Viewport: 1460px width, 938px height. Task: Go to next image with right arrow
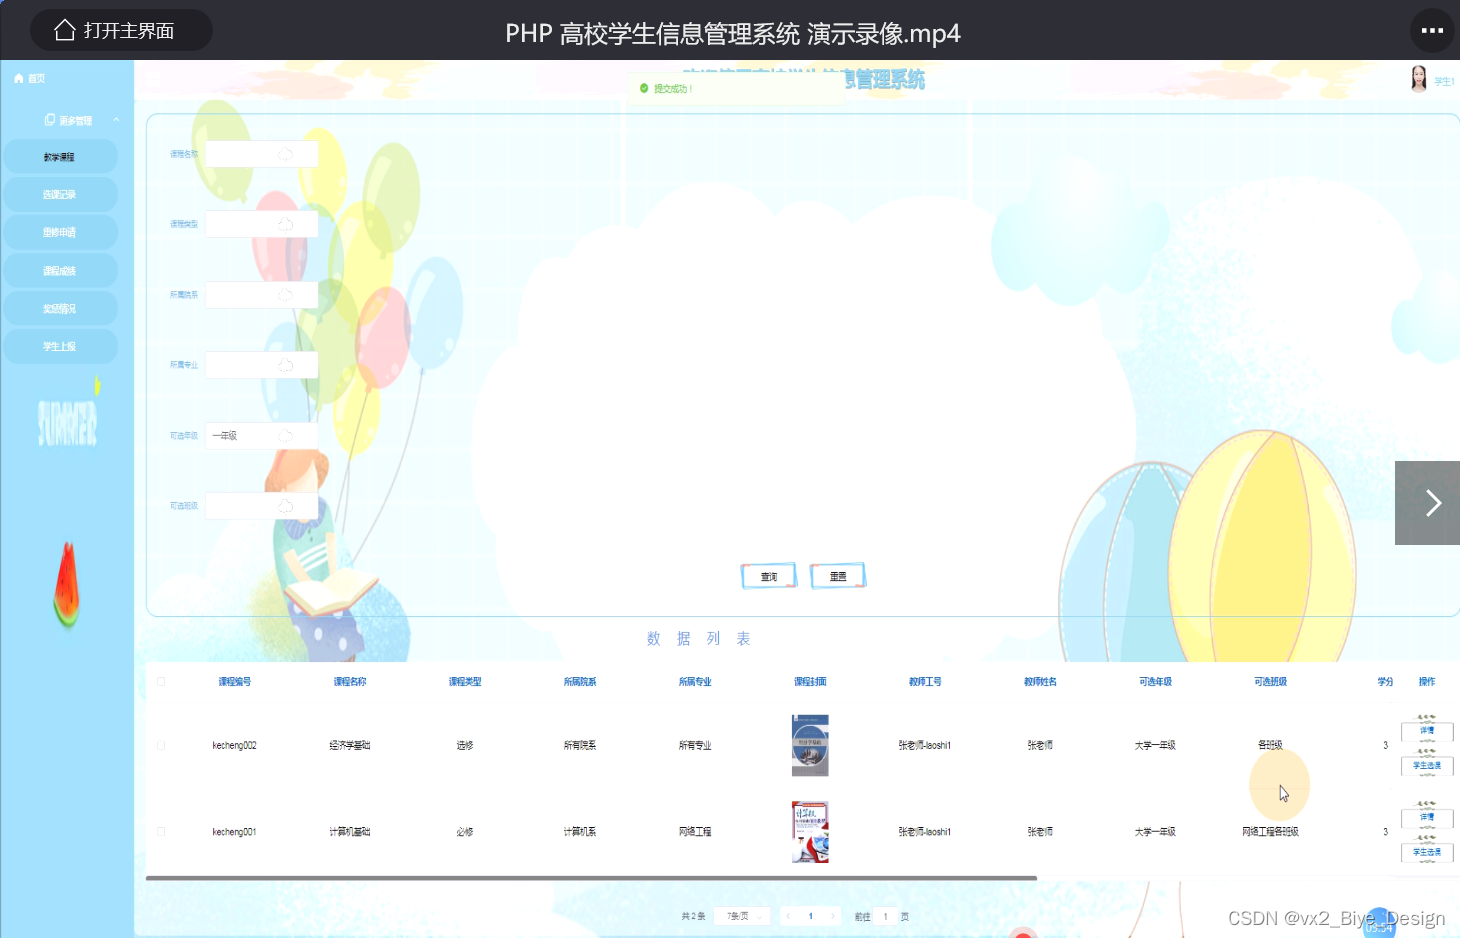point(1428,503)
